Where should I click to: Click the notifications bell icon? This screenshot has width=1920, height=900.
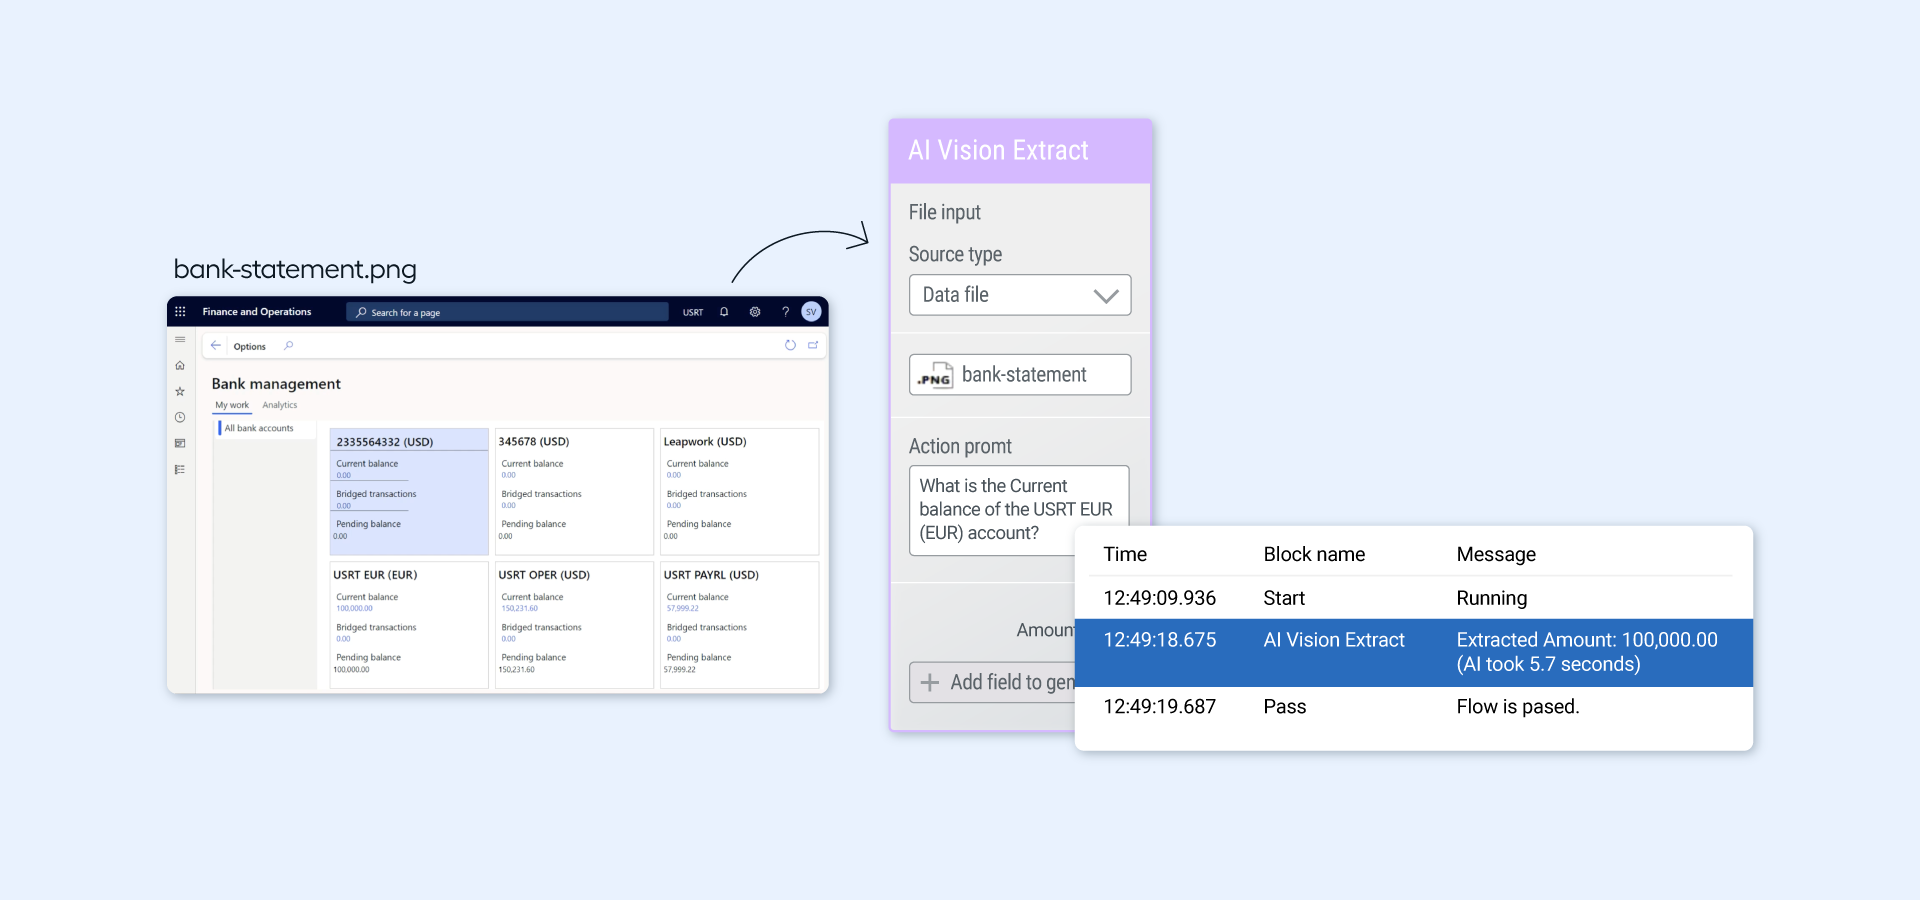[724, 312]
